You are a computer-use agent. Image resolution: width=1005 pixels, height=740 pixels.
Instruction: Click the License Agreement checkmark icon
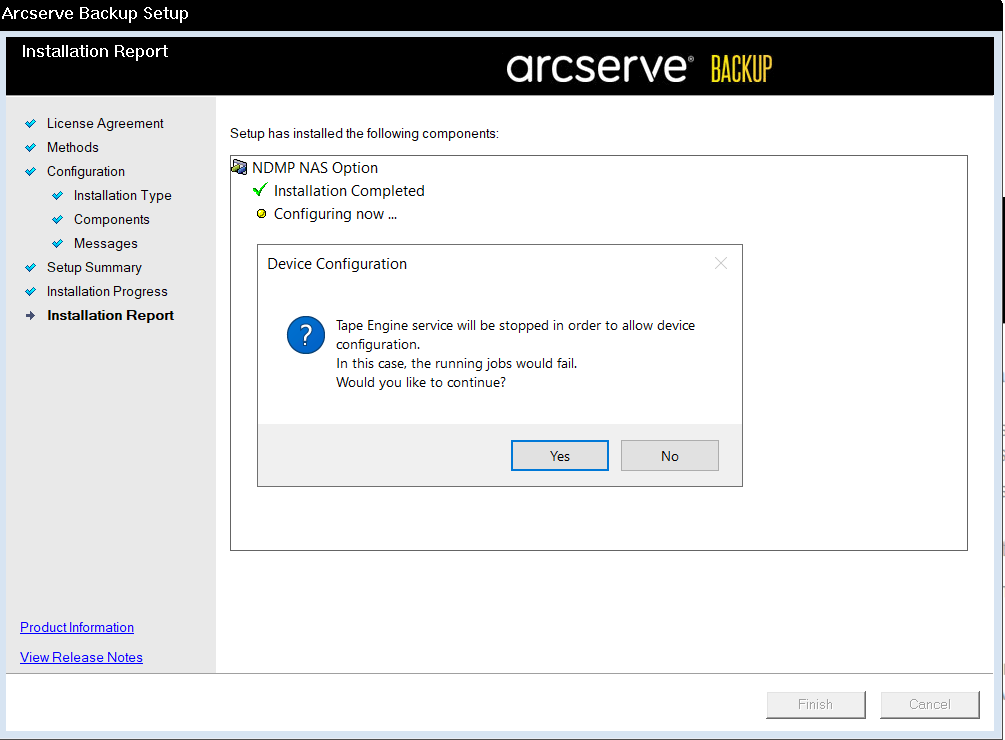[x=29, y=123]
